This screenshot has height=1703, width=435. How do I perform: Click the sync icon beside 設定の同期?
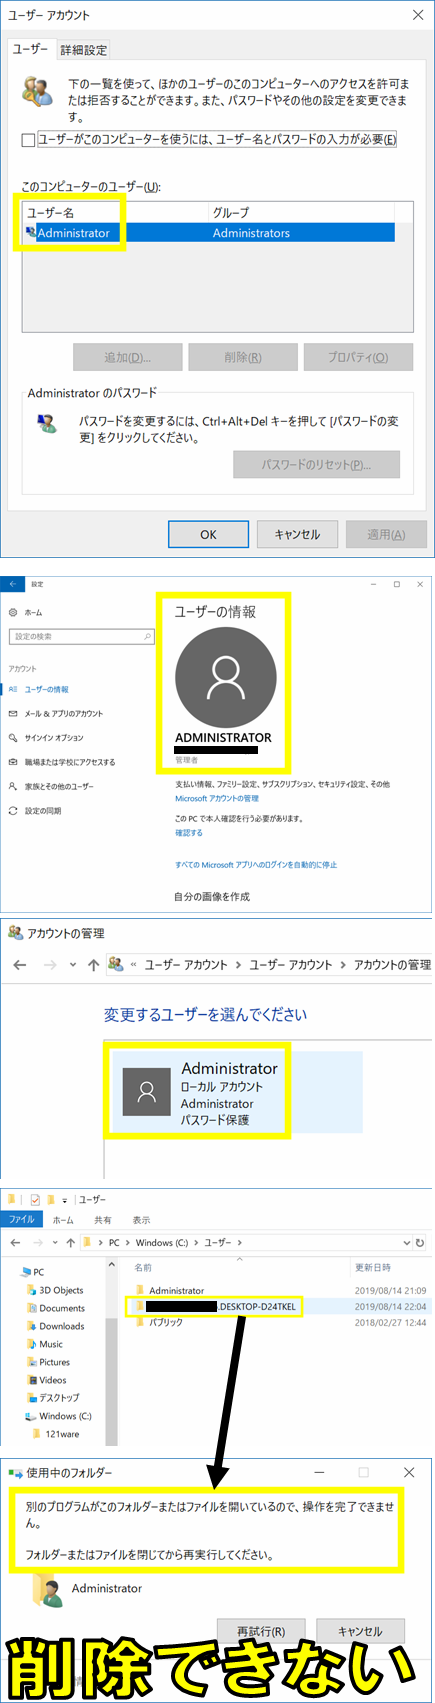(x=13, y=810)
